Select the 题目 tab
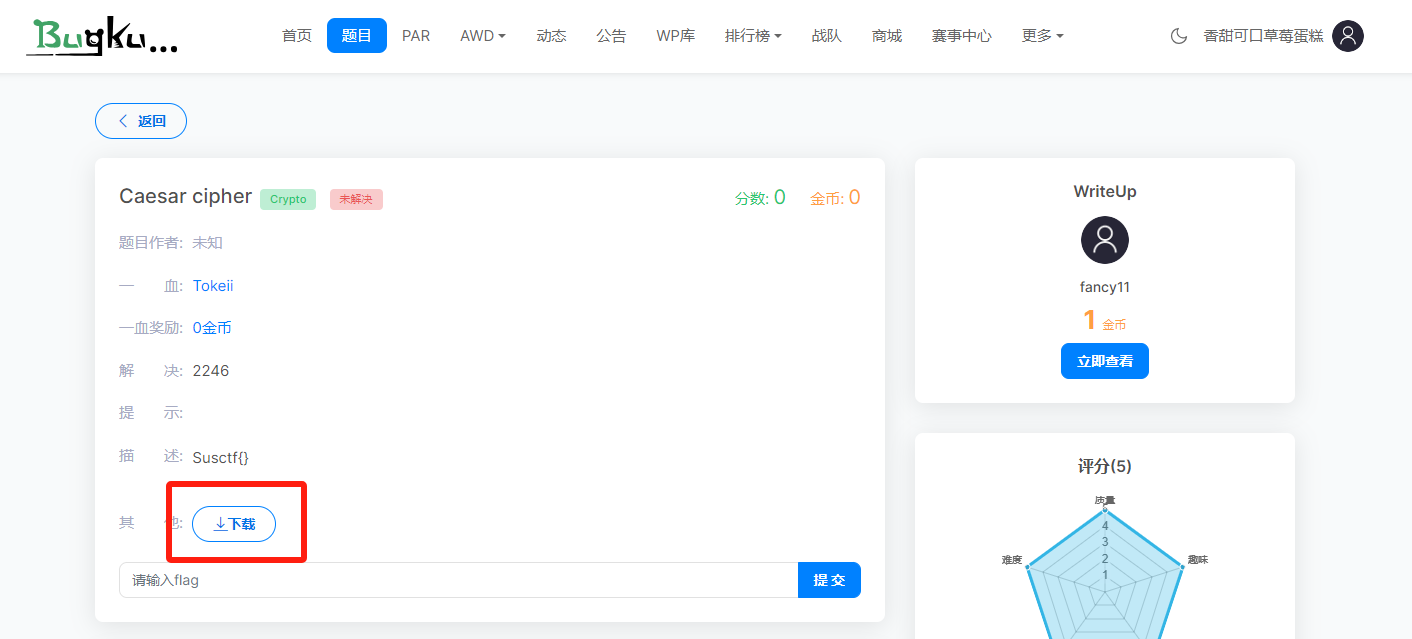Image resolution: width=1412 pixels, height=639 pixels. (356, 34)
